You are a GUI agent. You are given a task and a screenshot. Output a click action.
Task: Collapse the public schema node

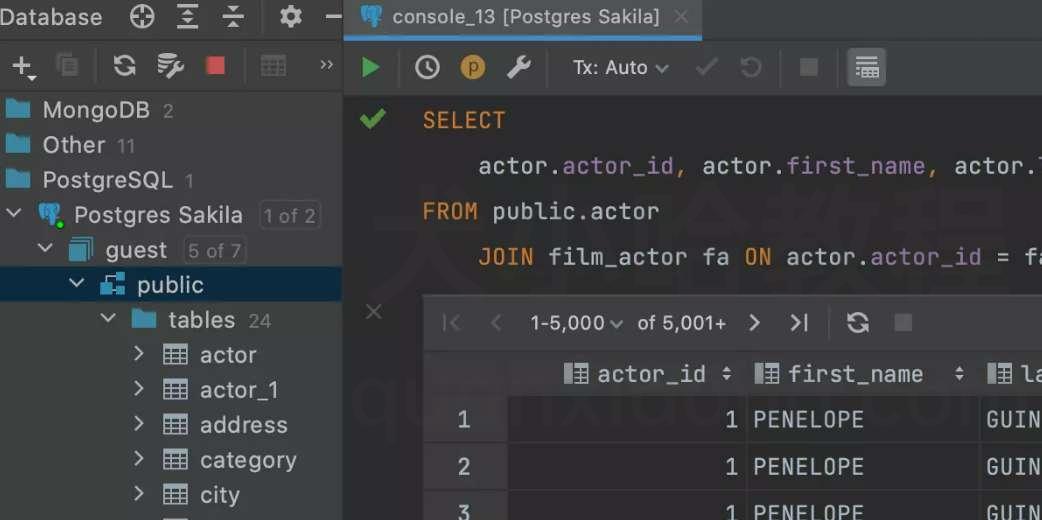[76, 284]
